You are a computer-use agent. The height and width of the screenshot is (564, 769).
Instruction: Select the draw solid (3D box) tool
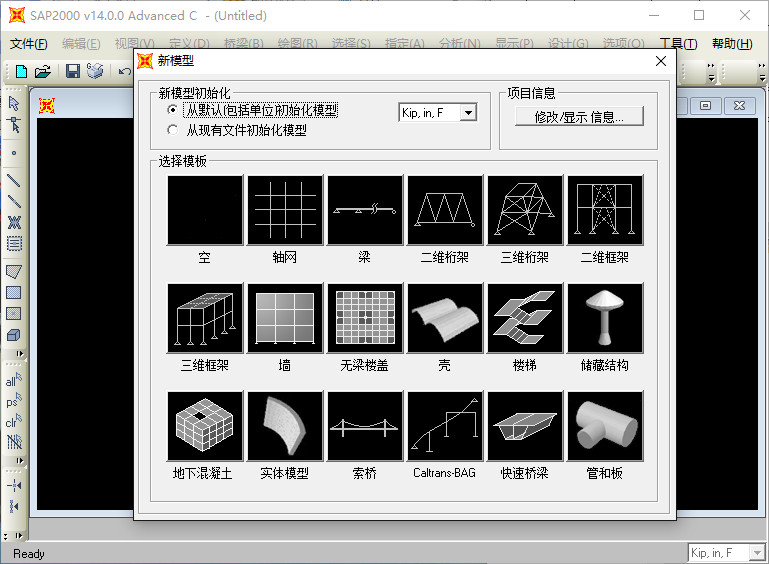point(14,335)
